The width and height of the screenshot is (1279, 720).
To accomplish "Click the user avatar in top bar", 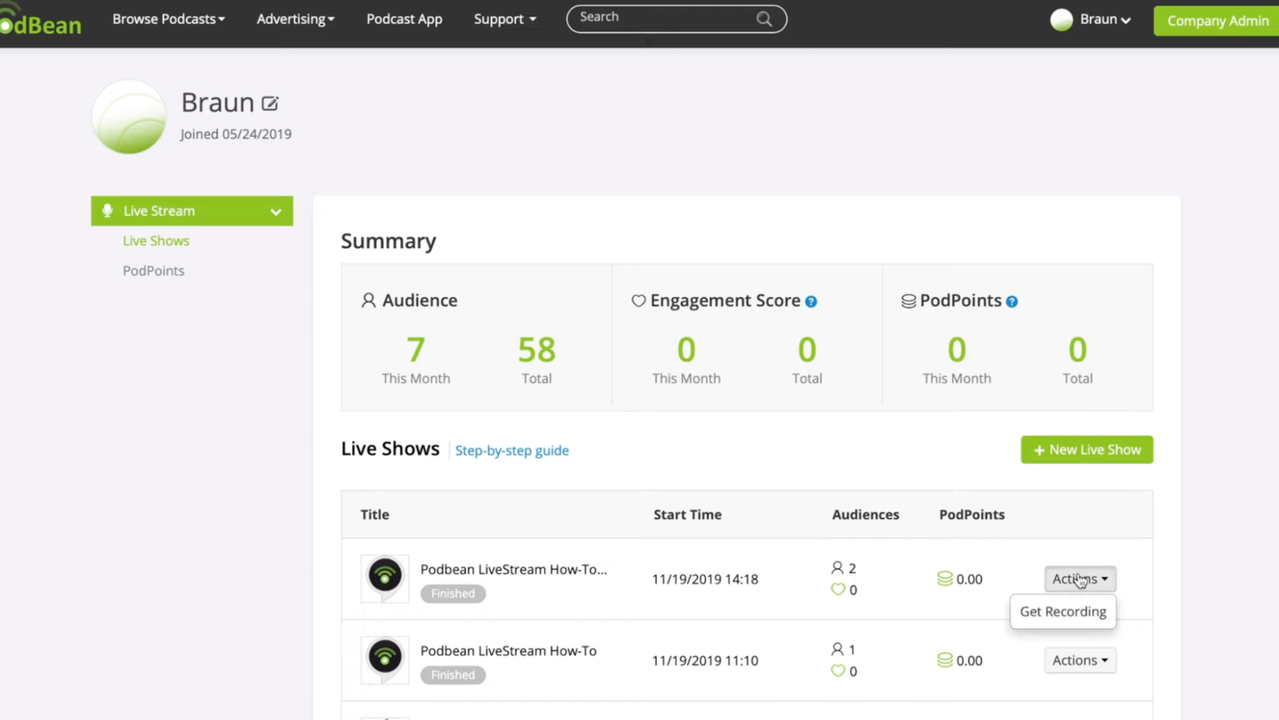I will click(1061, 20).
